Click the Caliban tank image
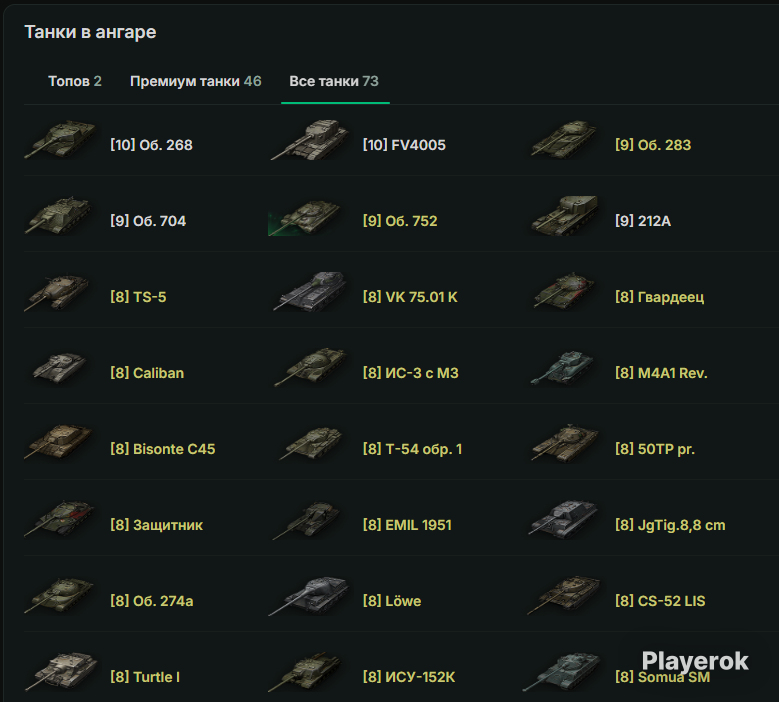Screen dimensions: 779x702 [x=60, y=368]
